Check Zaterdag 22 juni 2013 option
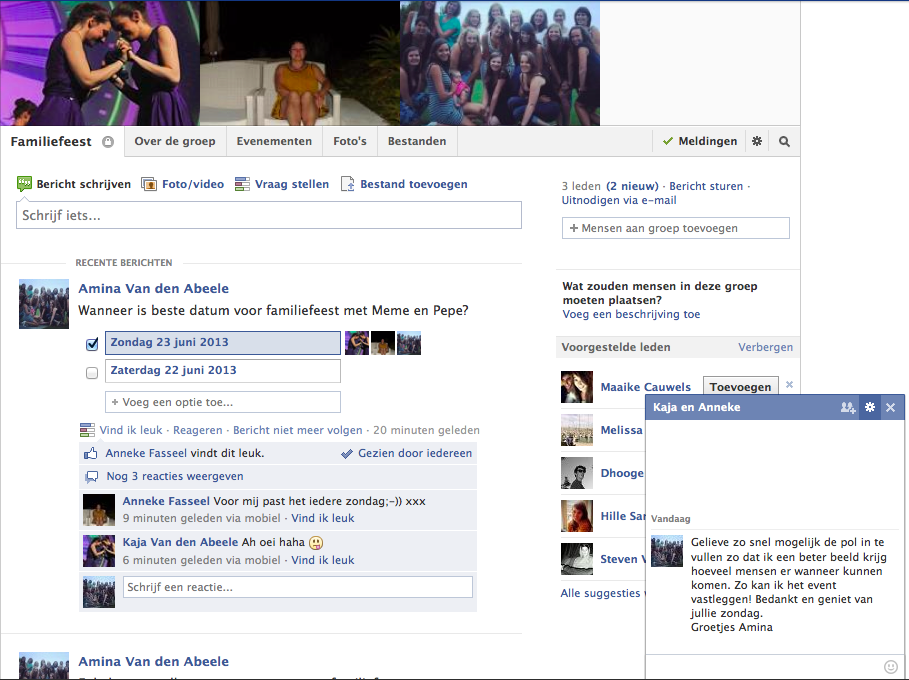 [x=92, y=372]
